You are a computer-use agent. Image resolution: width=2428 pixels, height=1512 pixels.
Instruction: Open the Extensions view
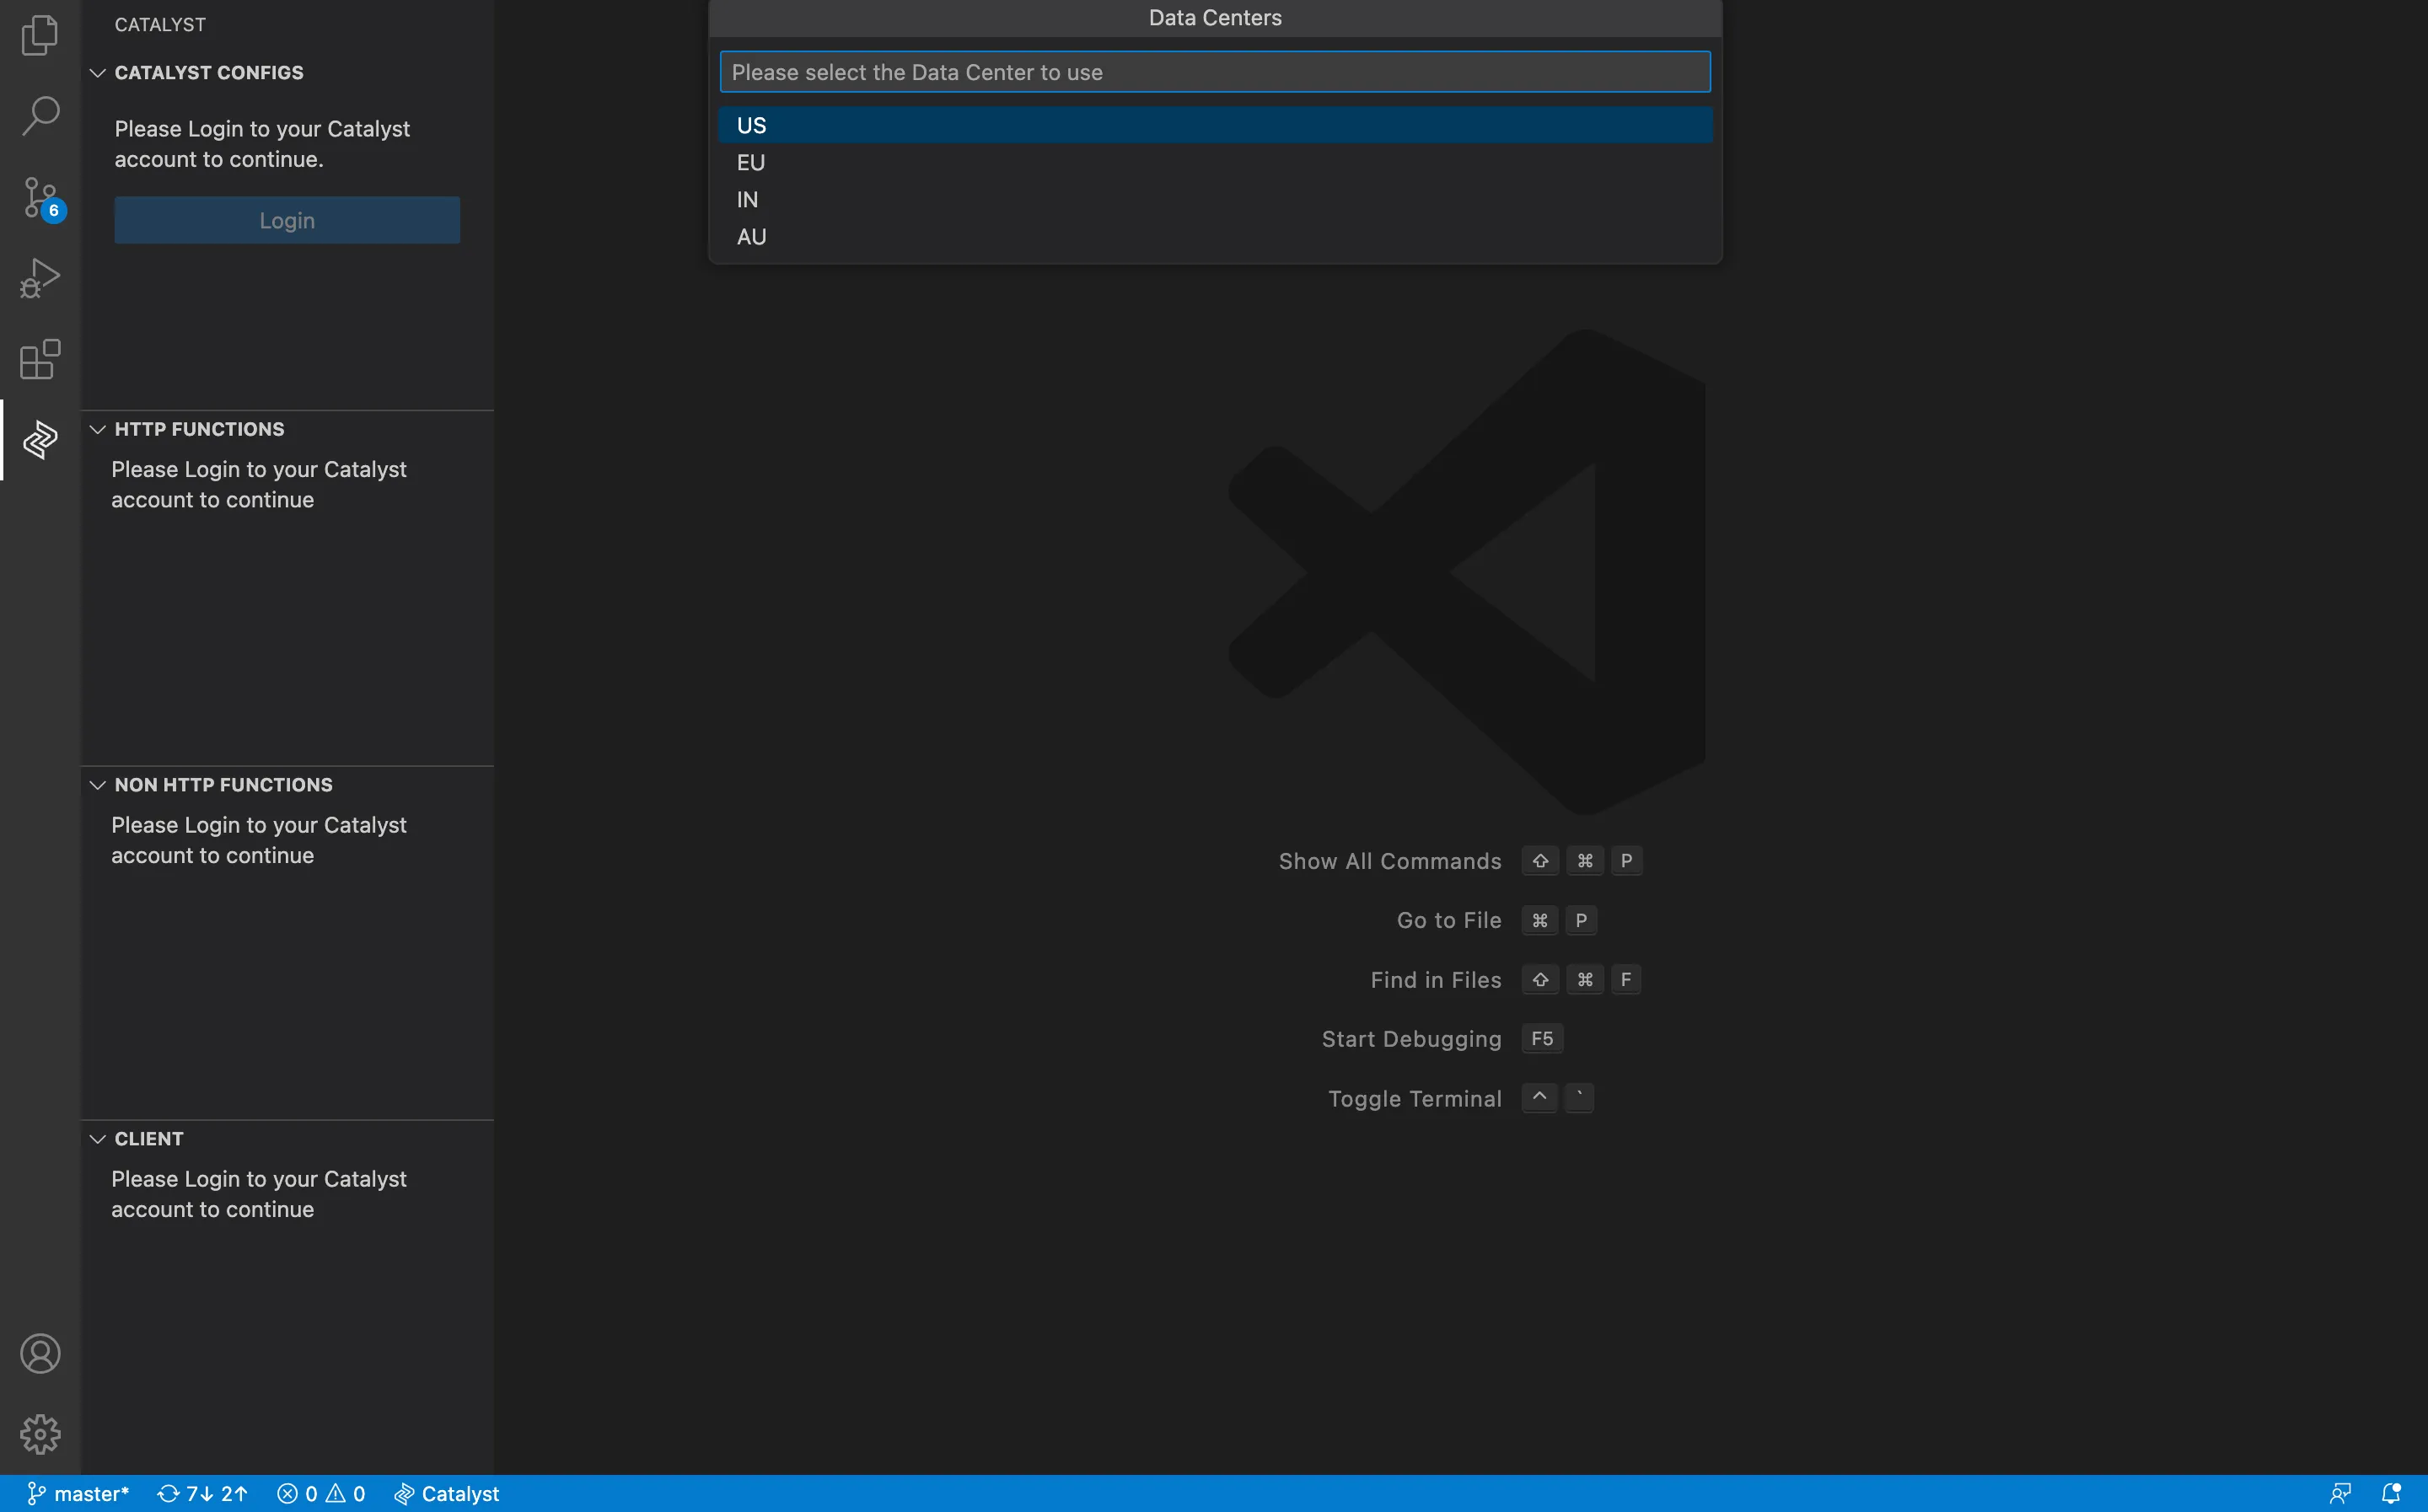click(40, 359)
